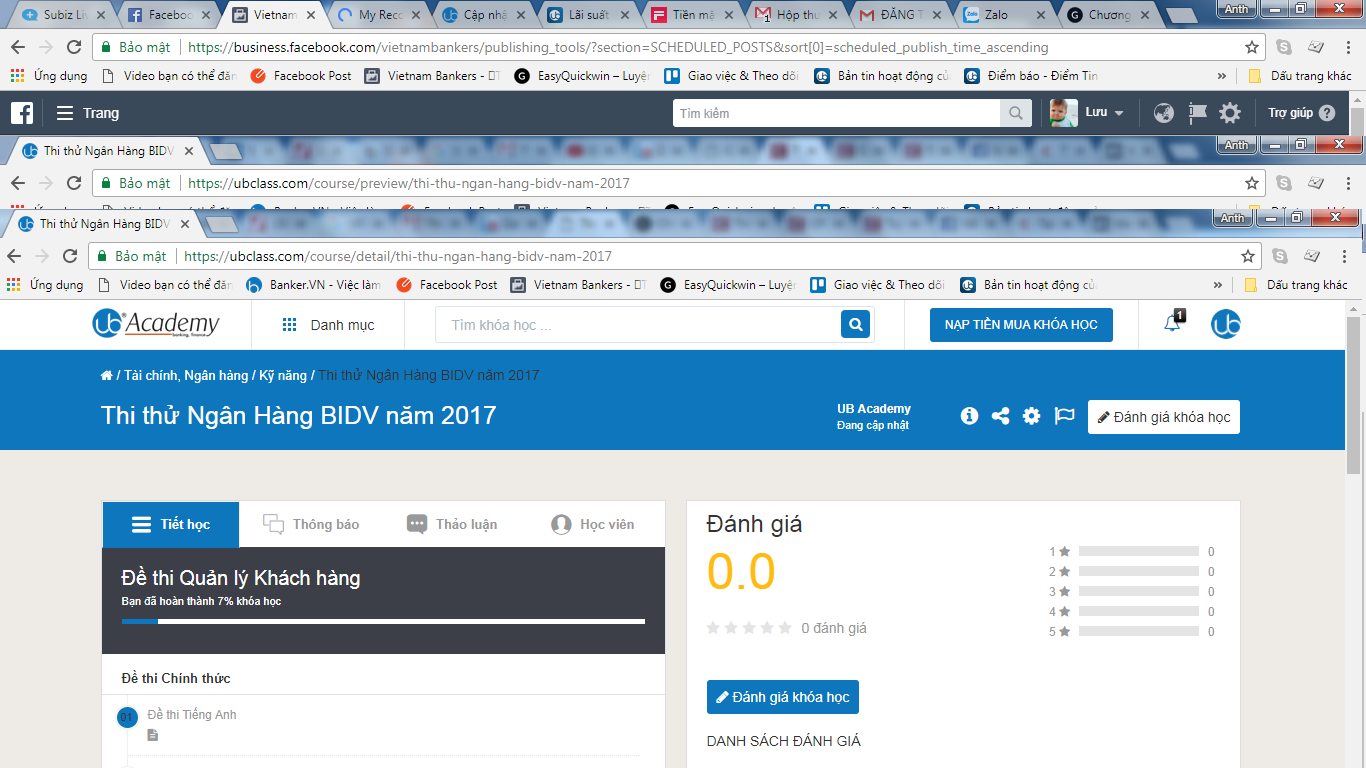Click the Ứng dụng apps shortcut in front window

coord(44,285)
